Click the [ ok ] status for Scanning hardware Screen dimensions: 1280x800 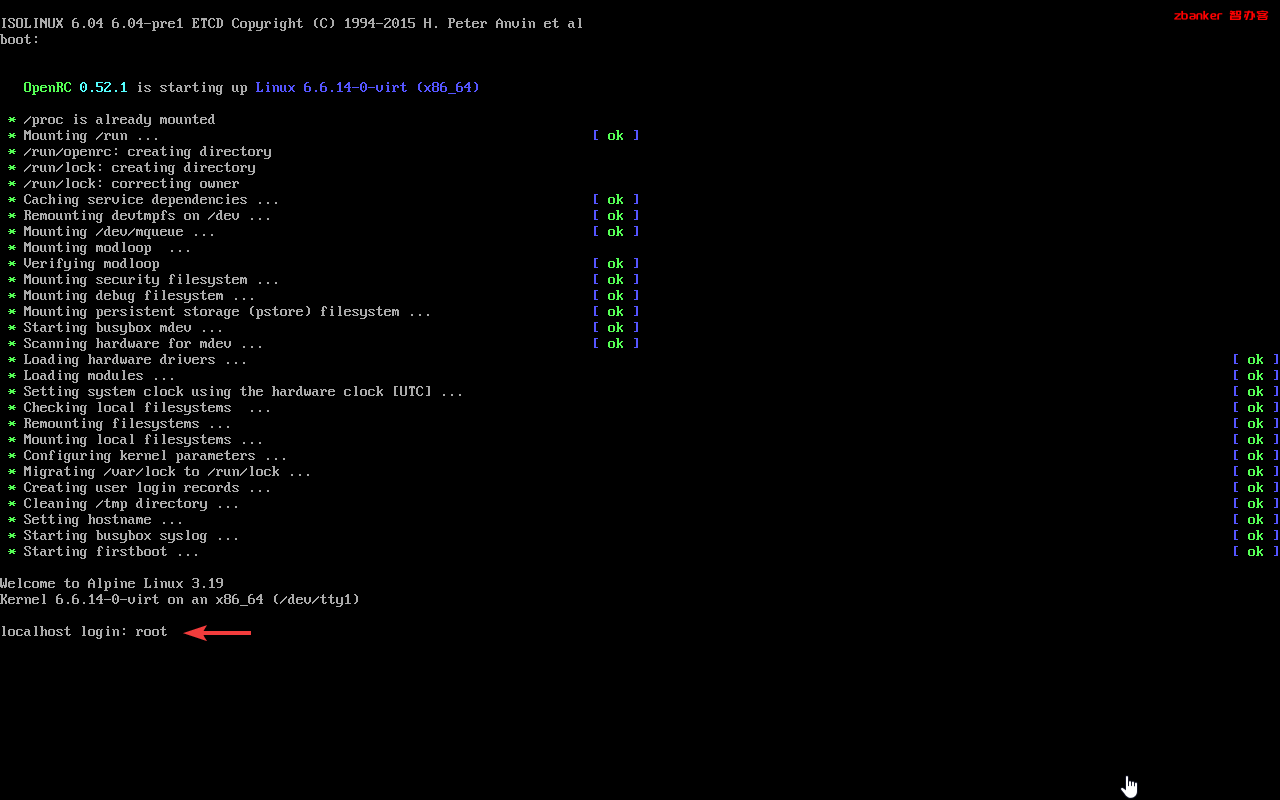[x=616, y=344]
